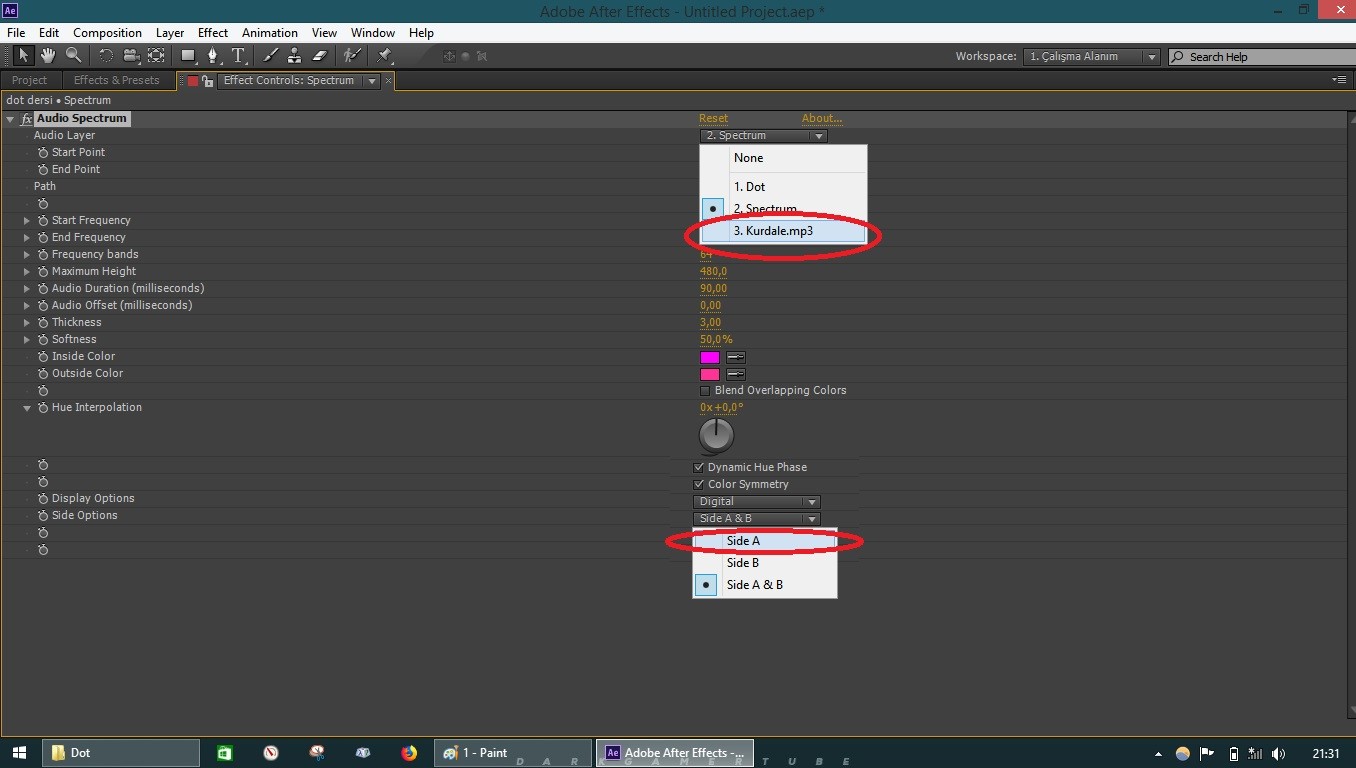Open the Workspace dropdown

(x=1092, y=57)
